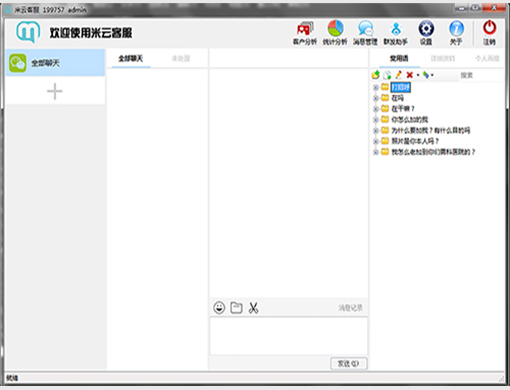The width and height of the screenshot is (510, 390).
Task: Open the 消息记录 message history link
Action: (x=350, y=308)
